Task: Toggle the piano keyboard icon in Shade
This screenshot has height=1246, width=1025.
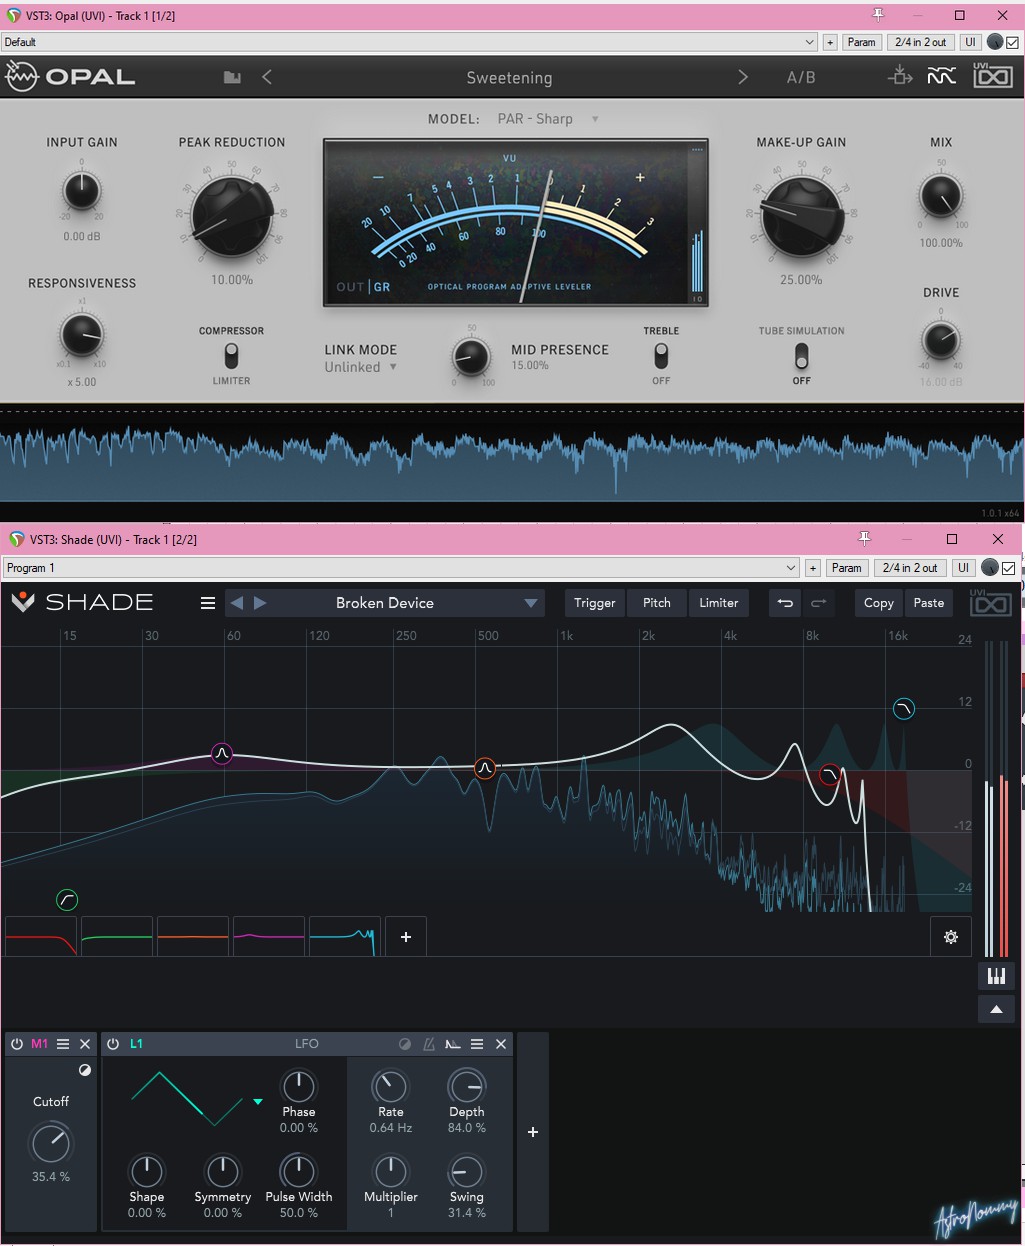Action: tap(996, 976)
